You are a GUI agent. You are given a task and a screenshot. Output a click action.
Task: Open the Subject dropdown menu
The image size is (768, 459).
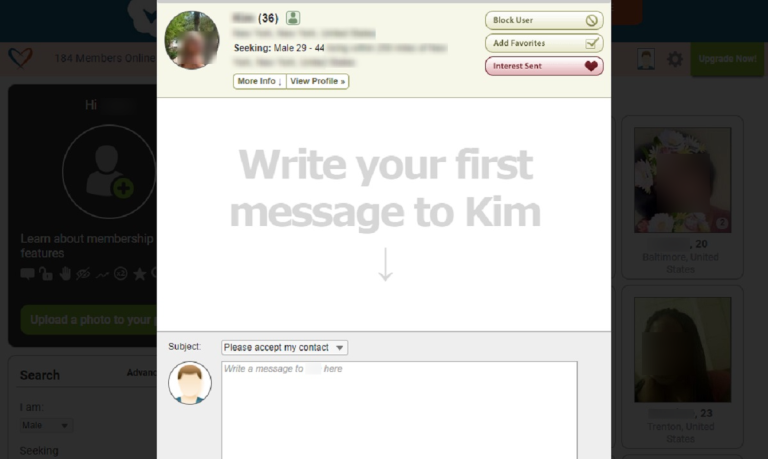(x=284, y=347)
